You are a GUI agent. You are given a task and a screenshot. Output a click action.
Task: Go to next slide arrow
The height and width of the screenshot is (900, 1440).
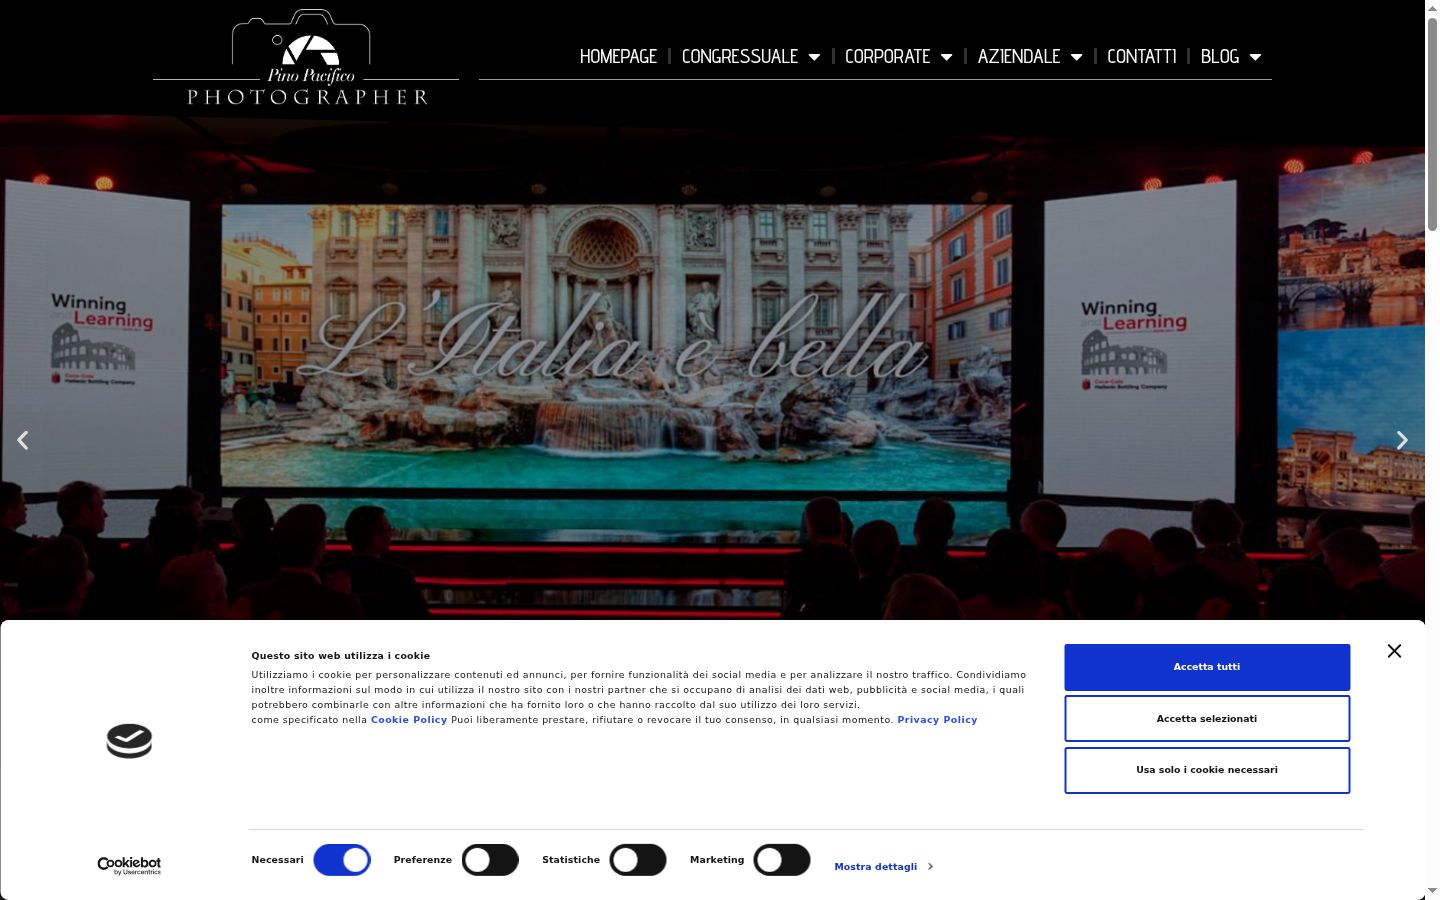pos(1402,440)
